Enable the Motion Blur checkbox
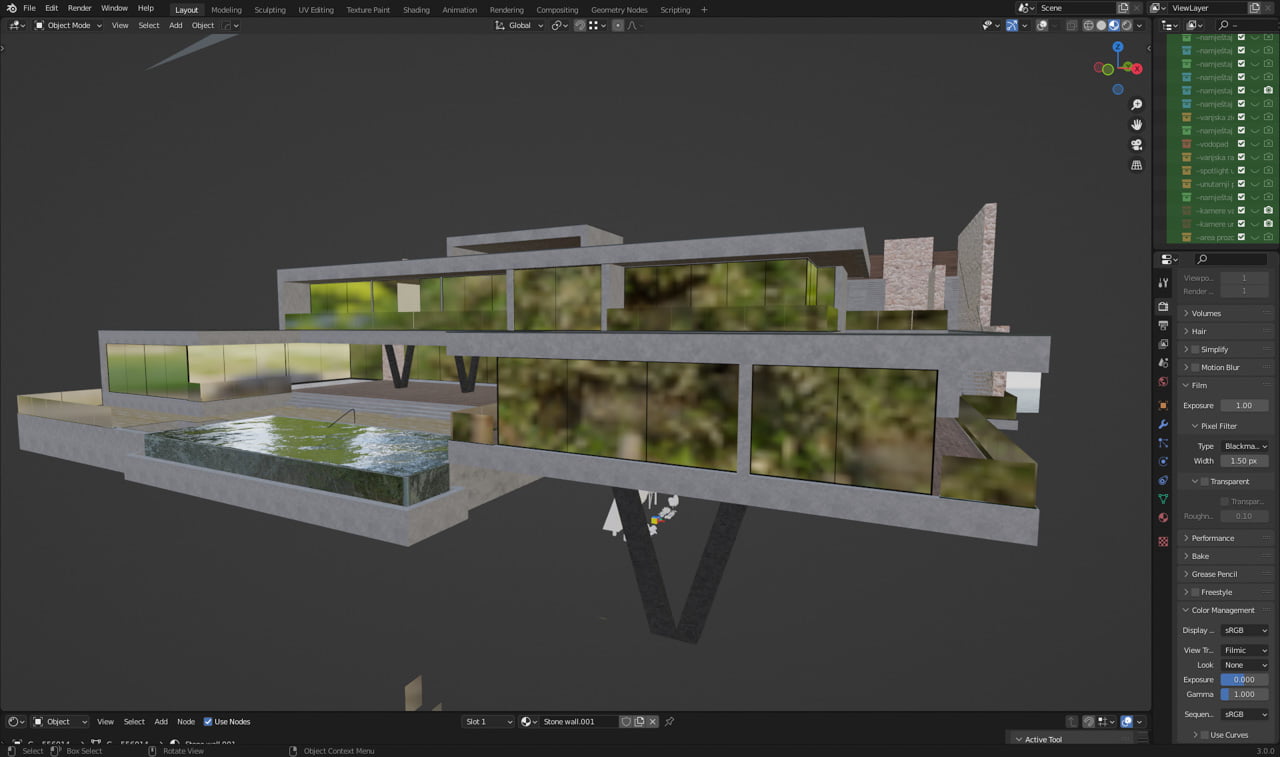Viewport: 1280px width, 757px height. tap(1195, 368)
